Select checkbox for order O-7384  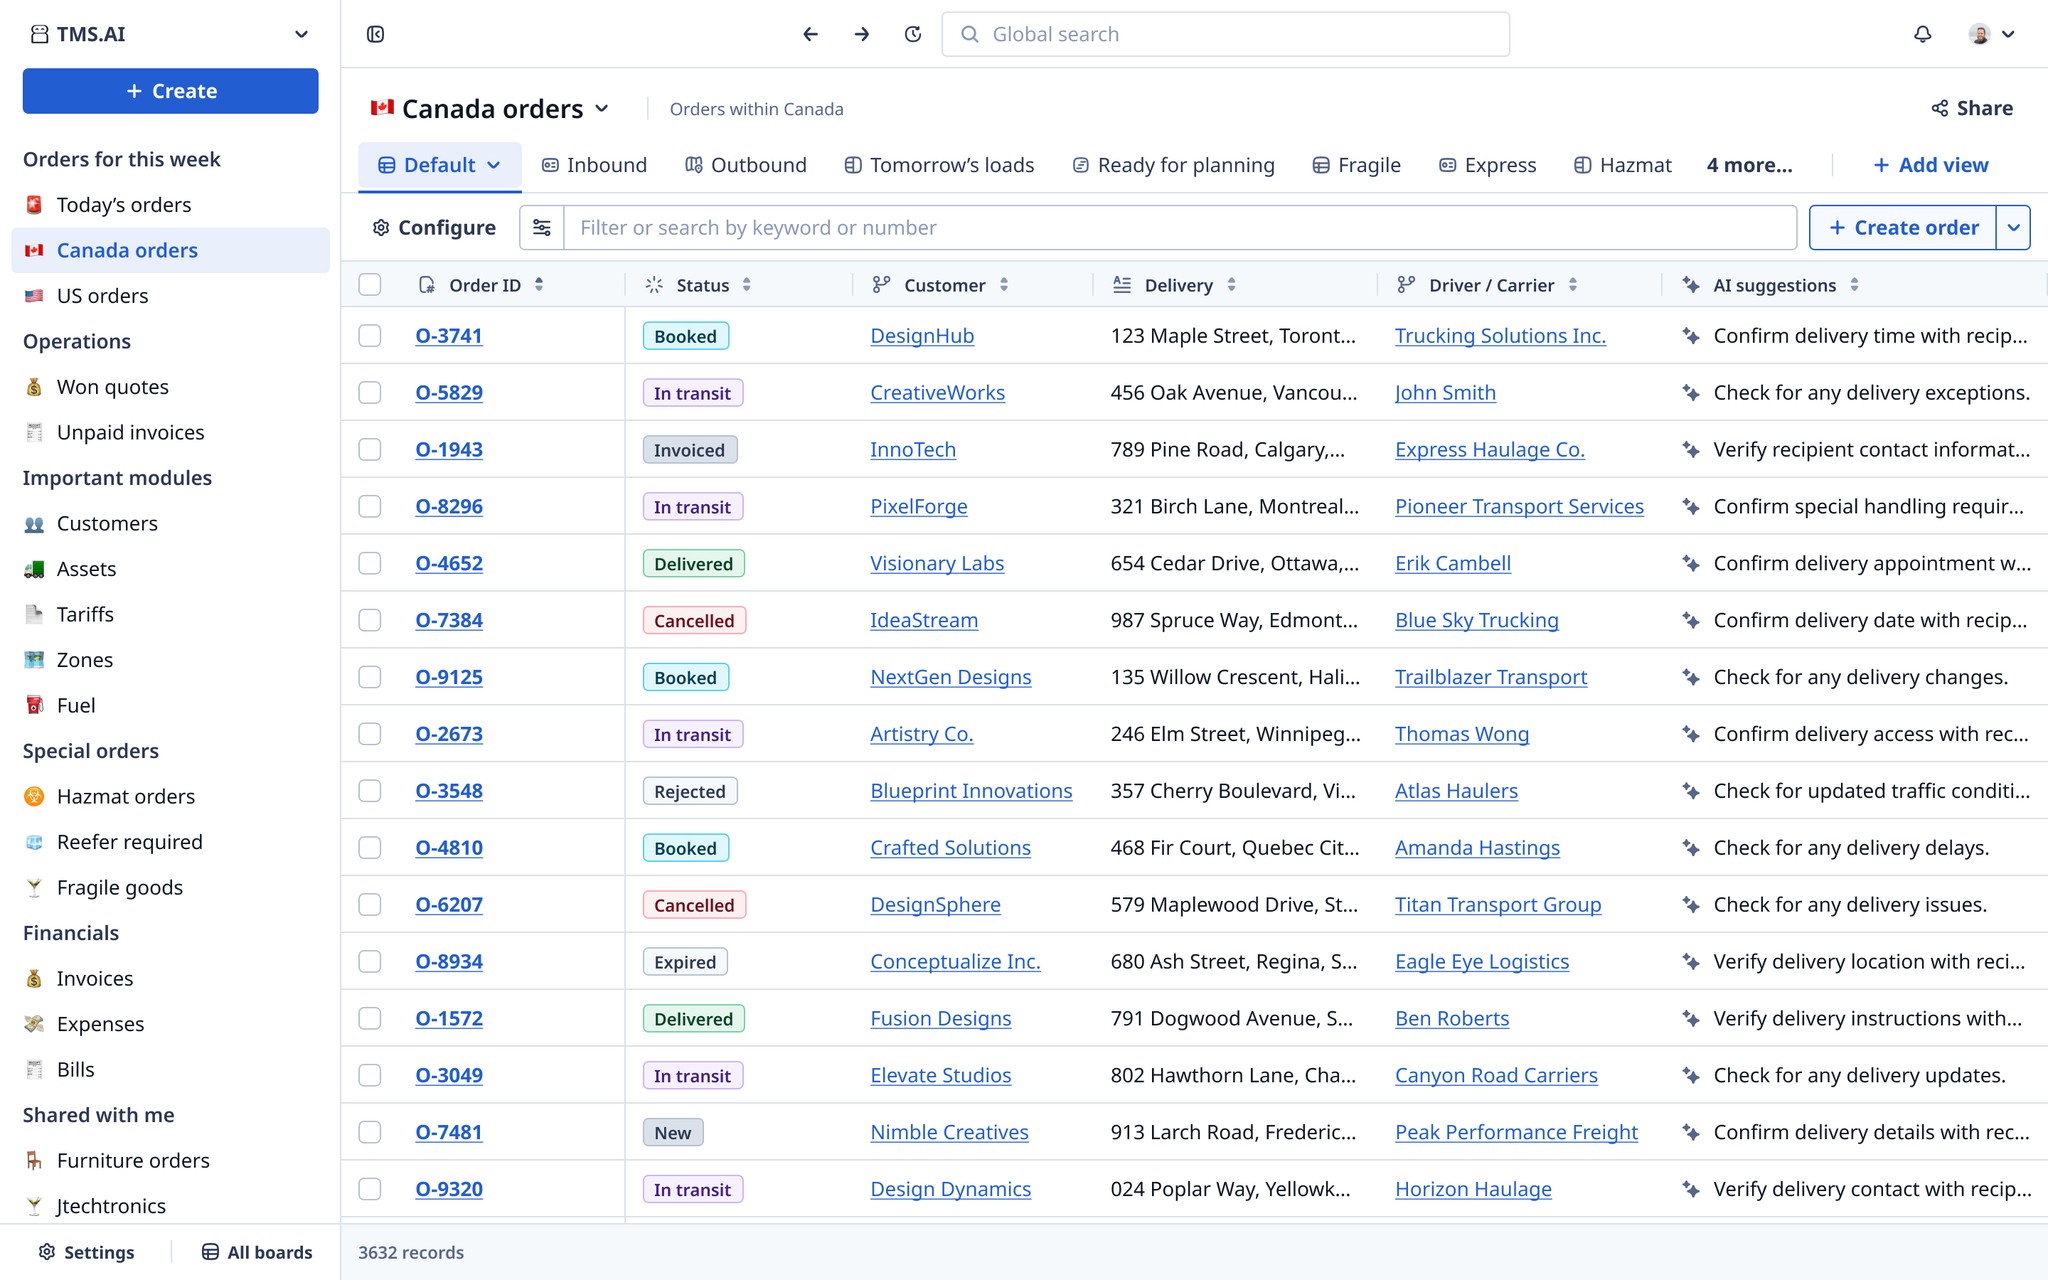(x=370, y=620)
